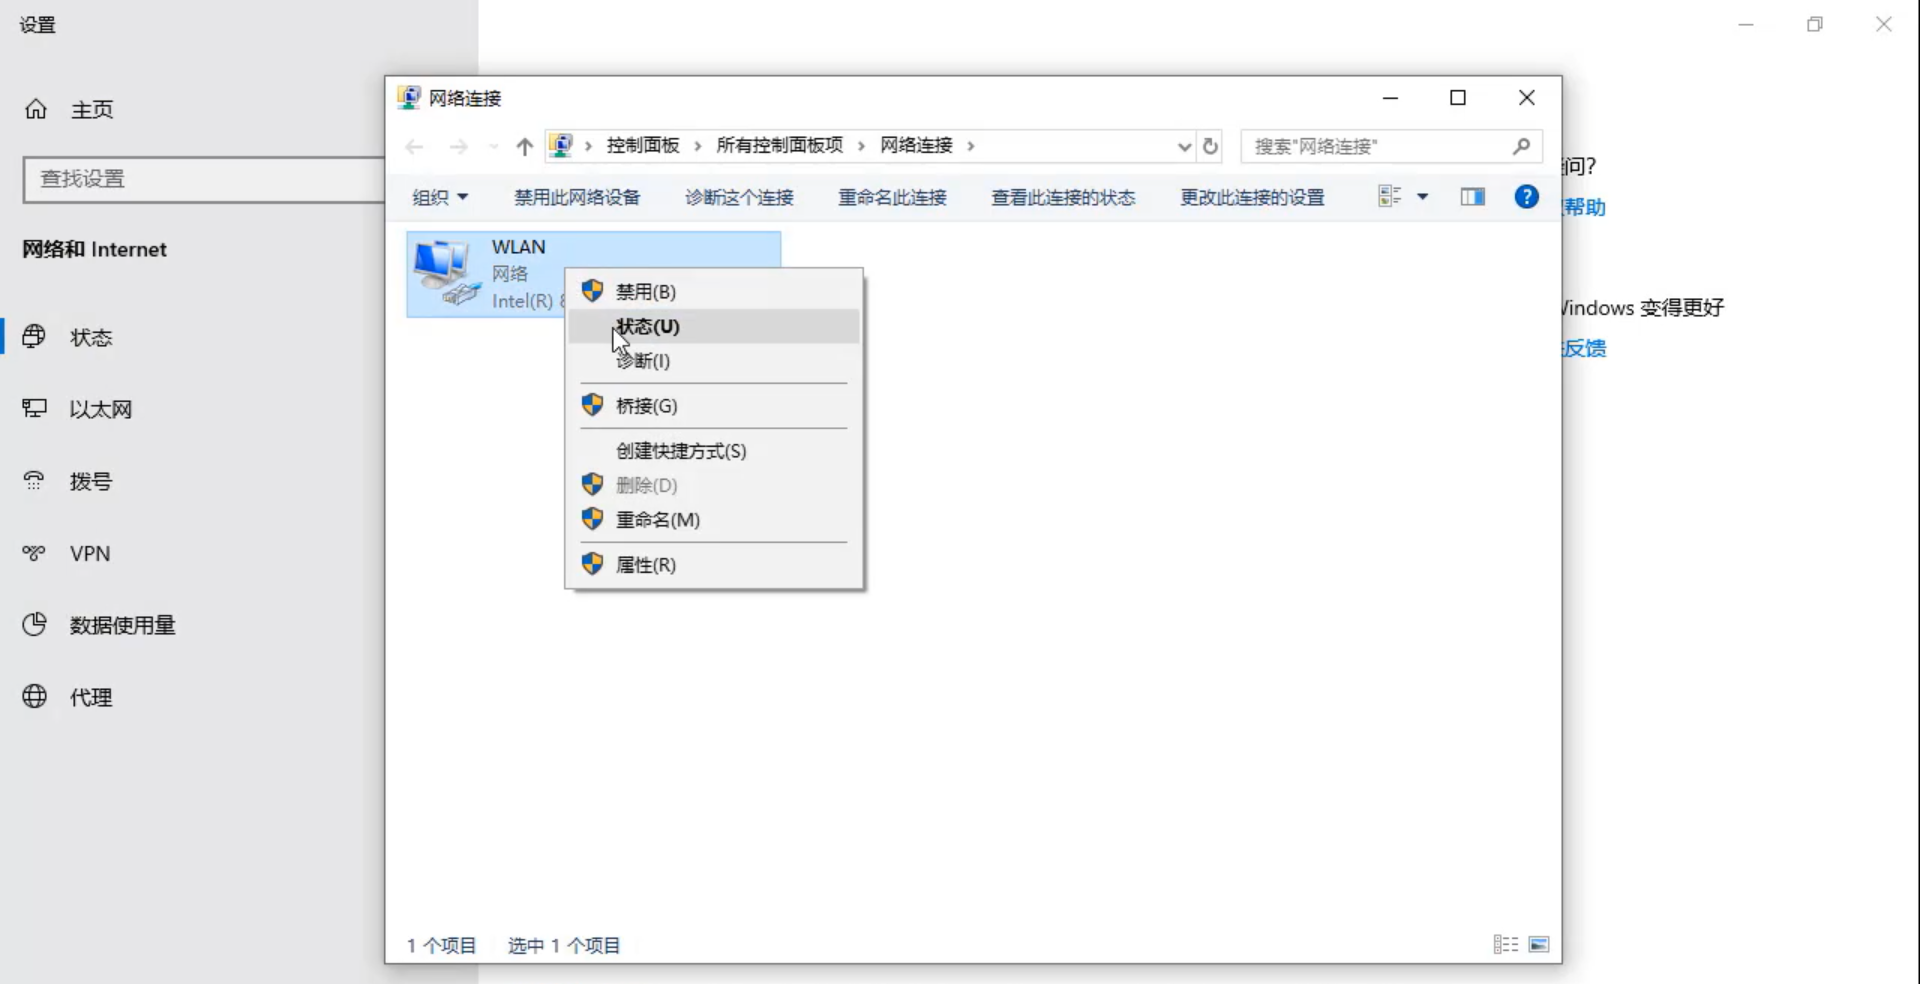This screenshot has height=984, width=1920.
Task: Choose 创建快捷方式(S) menu entry
Action: coord(681,451)
